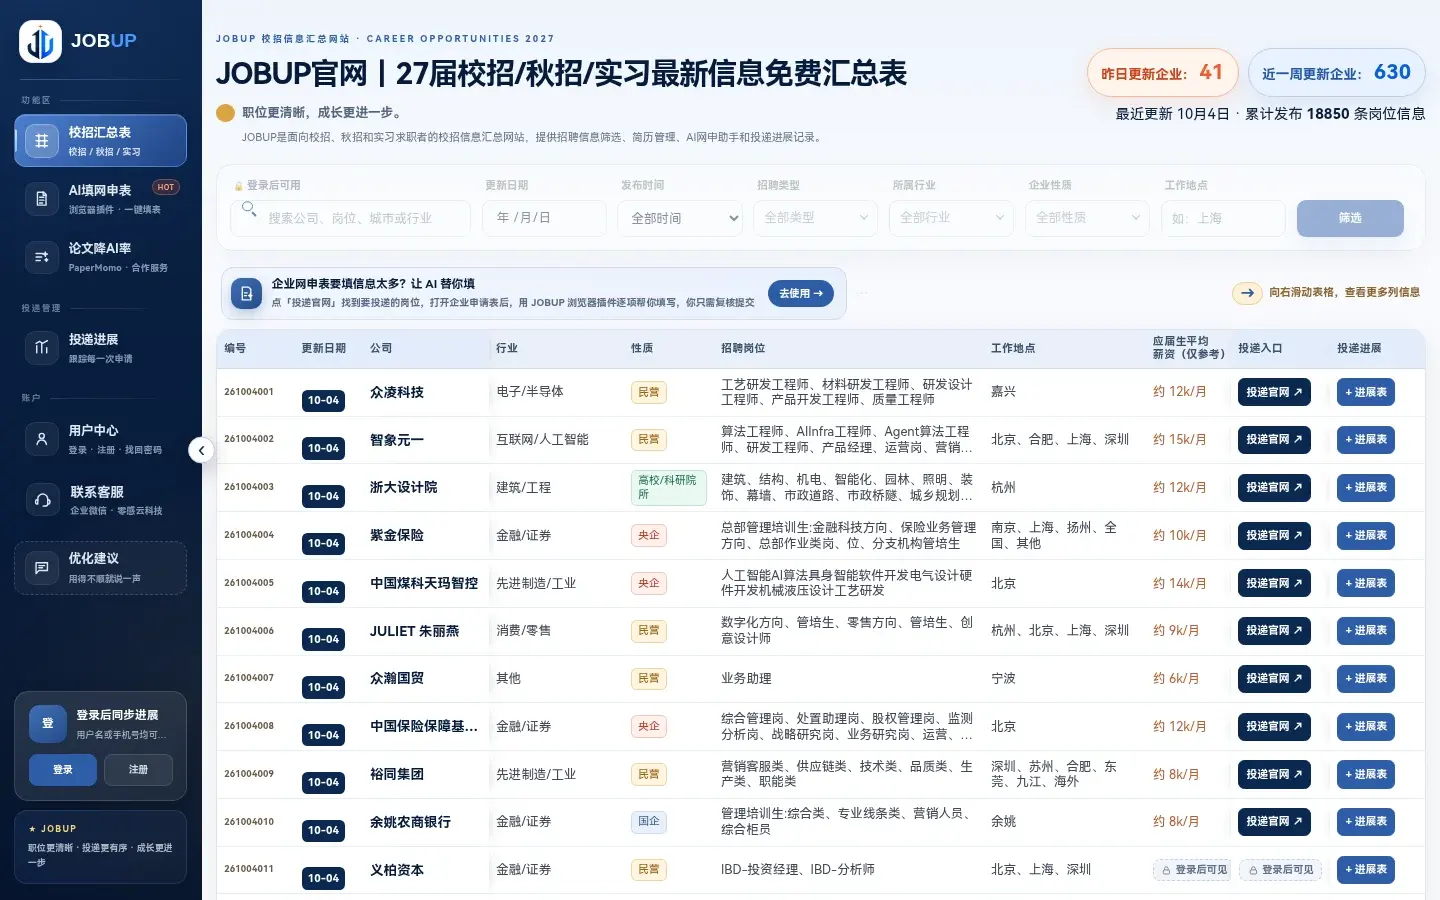This screenshot has width=1440, height=900.
Task: Open AI填网申表 document icon
Action: [x=42, y=199]
